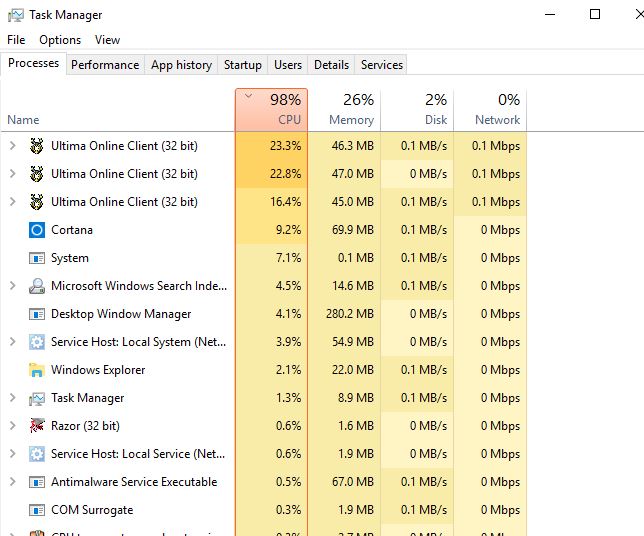644x536 pixels.
Task: Select the Processes tab
Action: (x=33, y=63)
